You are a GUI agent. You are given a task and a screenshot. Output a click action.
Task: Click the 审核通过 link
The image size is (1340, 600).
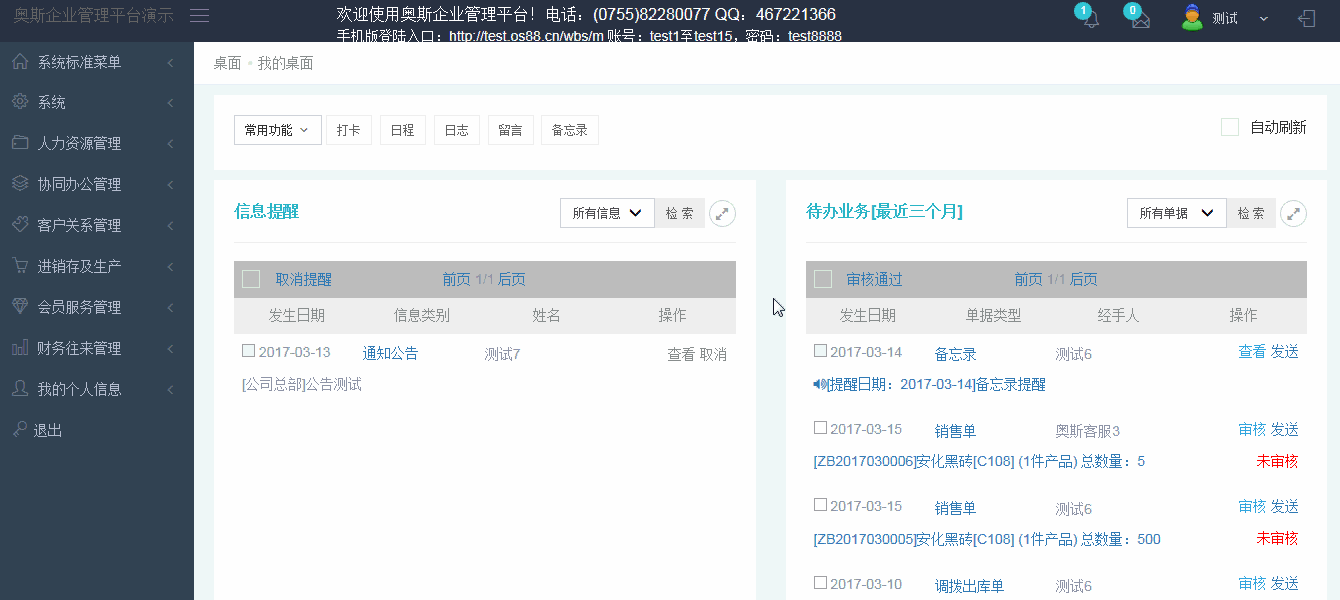coord(874,279)
